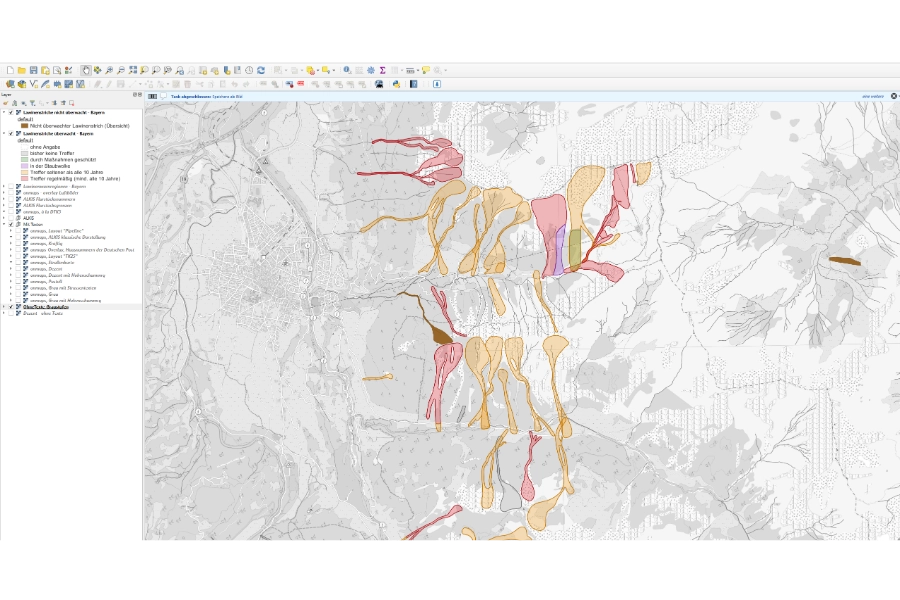Enable the onmaps, Pastell layer checkbox
Image resolution: width=900 pixels, height=600 pixels.
pyautogui.click(x=18, y=282)
